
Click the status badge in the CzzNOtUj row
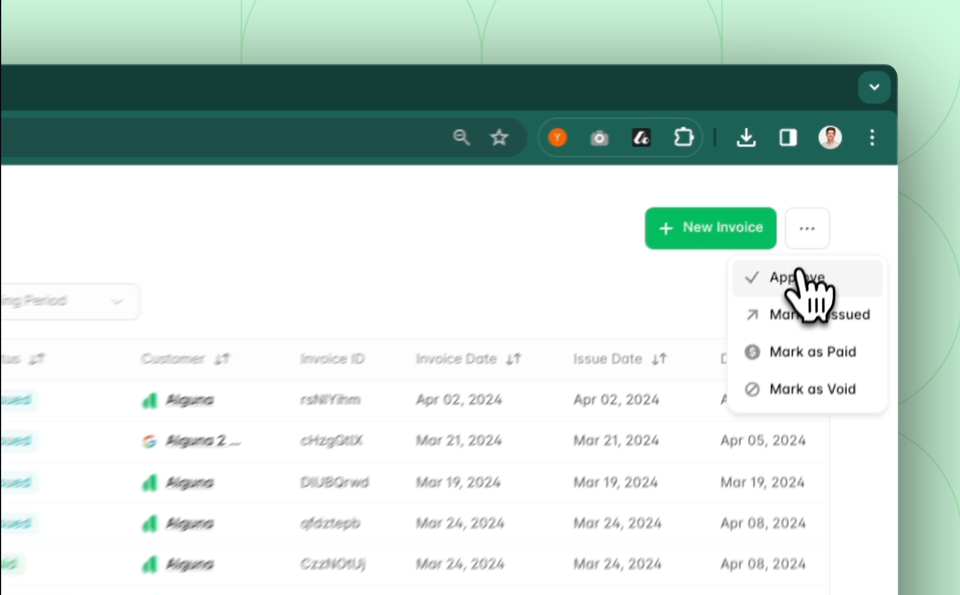(x=11, y=564)
